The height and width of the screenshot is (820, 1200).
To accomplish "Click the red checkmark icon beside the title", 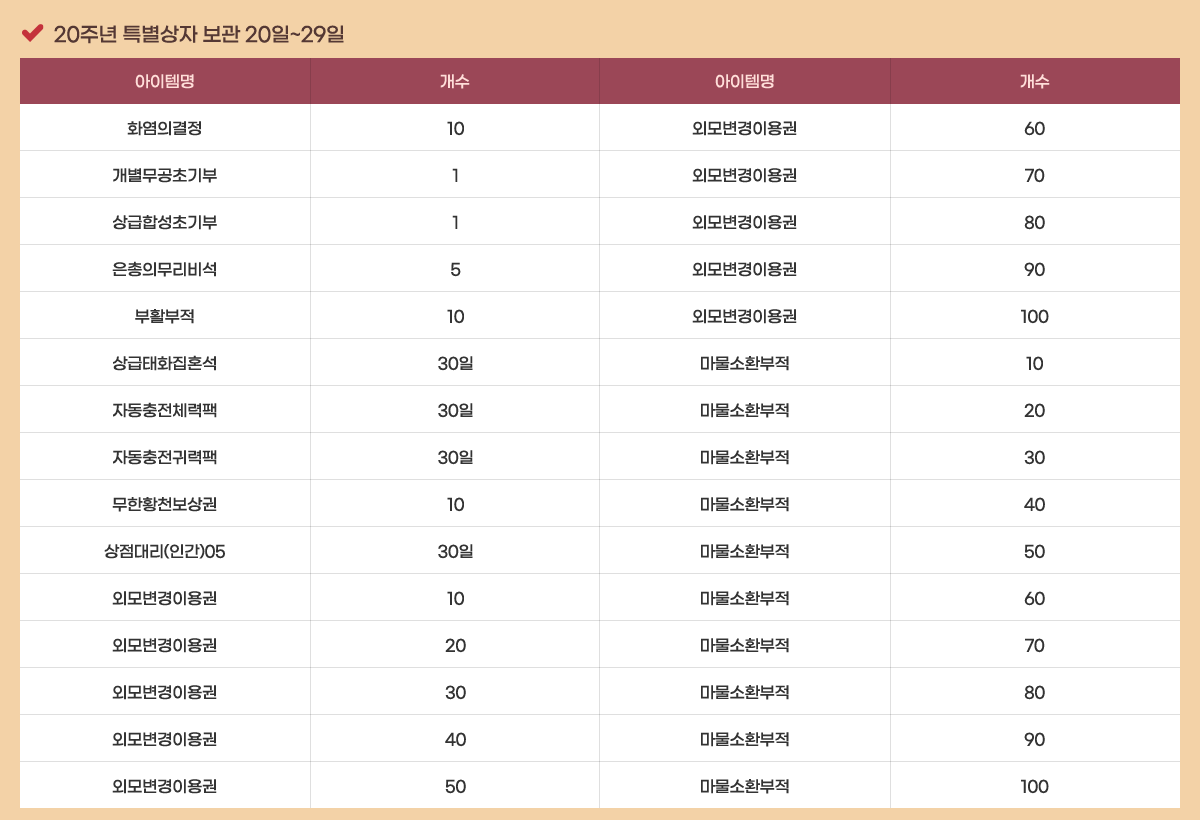I will pyautogui.click(x=32, y=33).
